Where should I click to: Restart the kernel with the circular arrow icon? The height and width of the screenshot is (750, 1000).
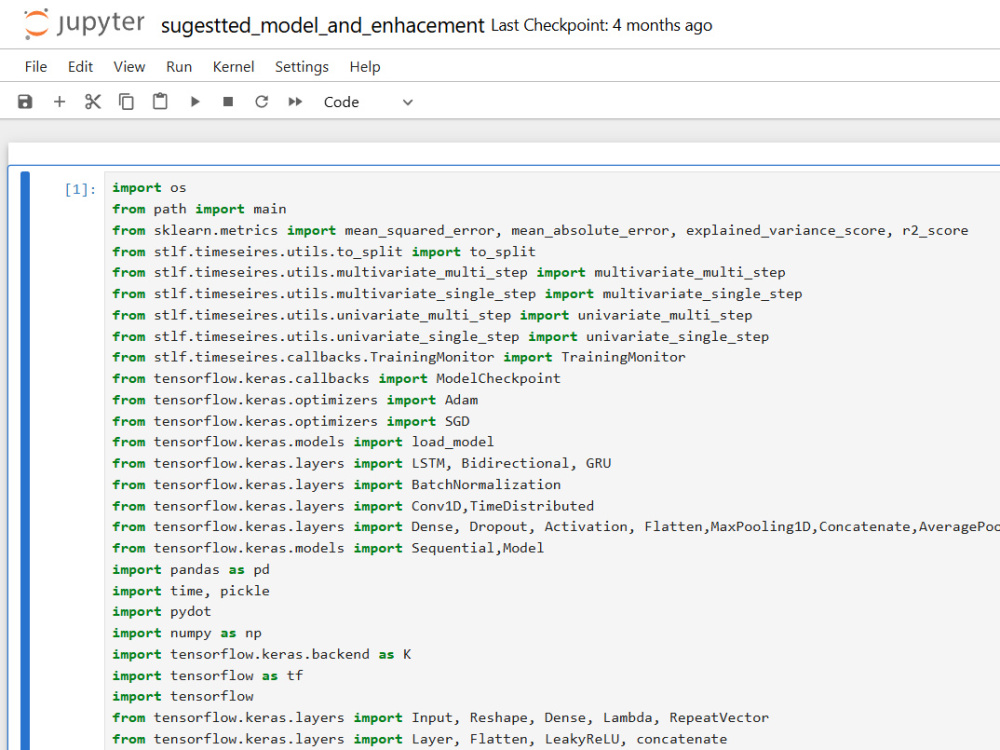pyautogui.click(x=261, y=102)
